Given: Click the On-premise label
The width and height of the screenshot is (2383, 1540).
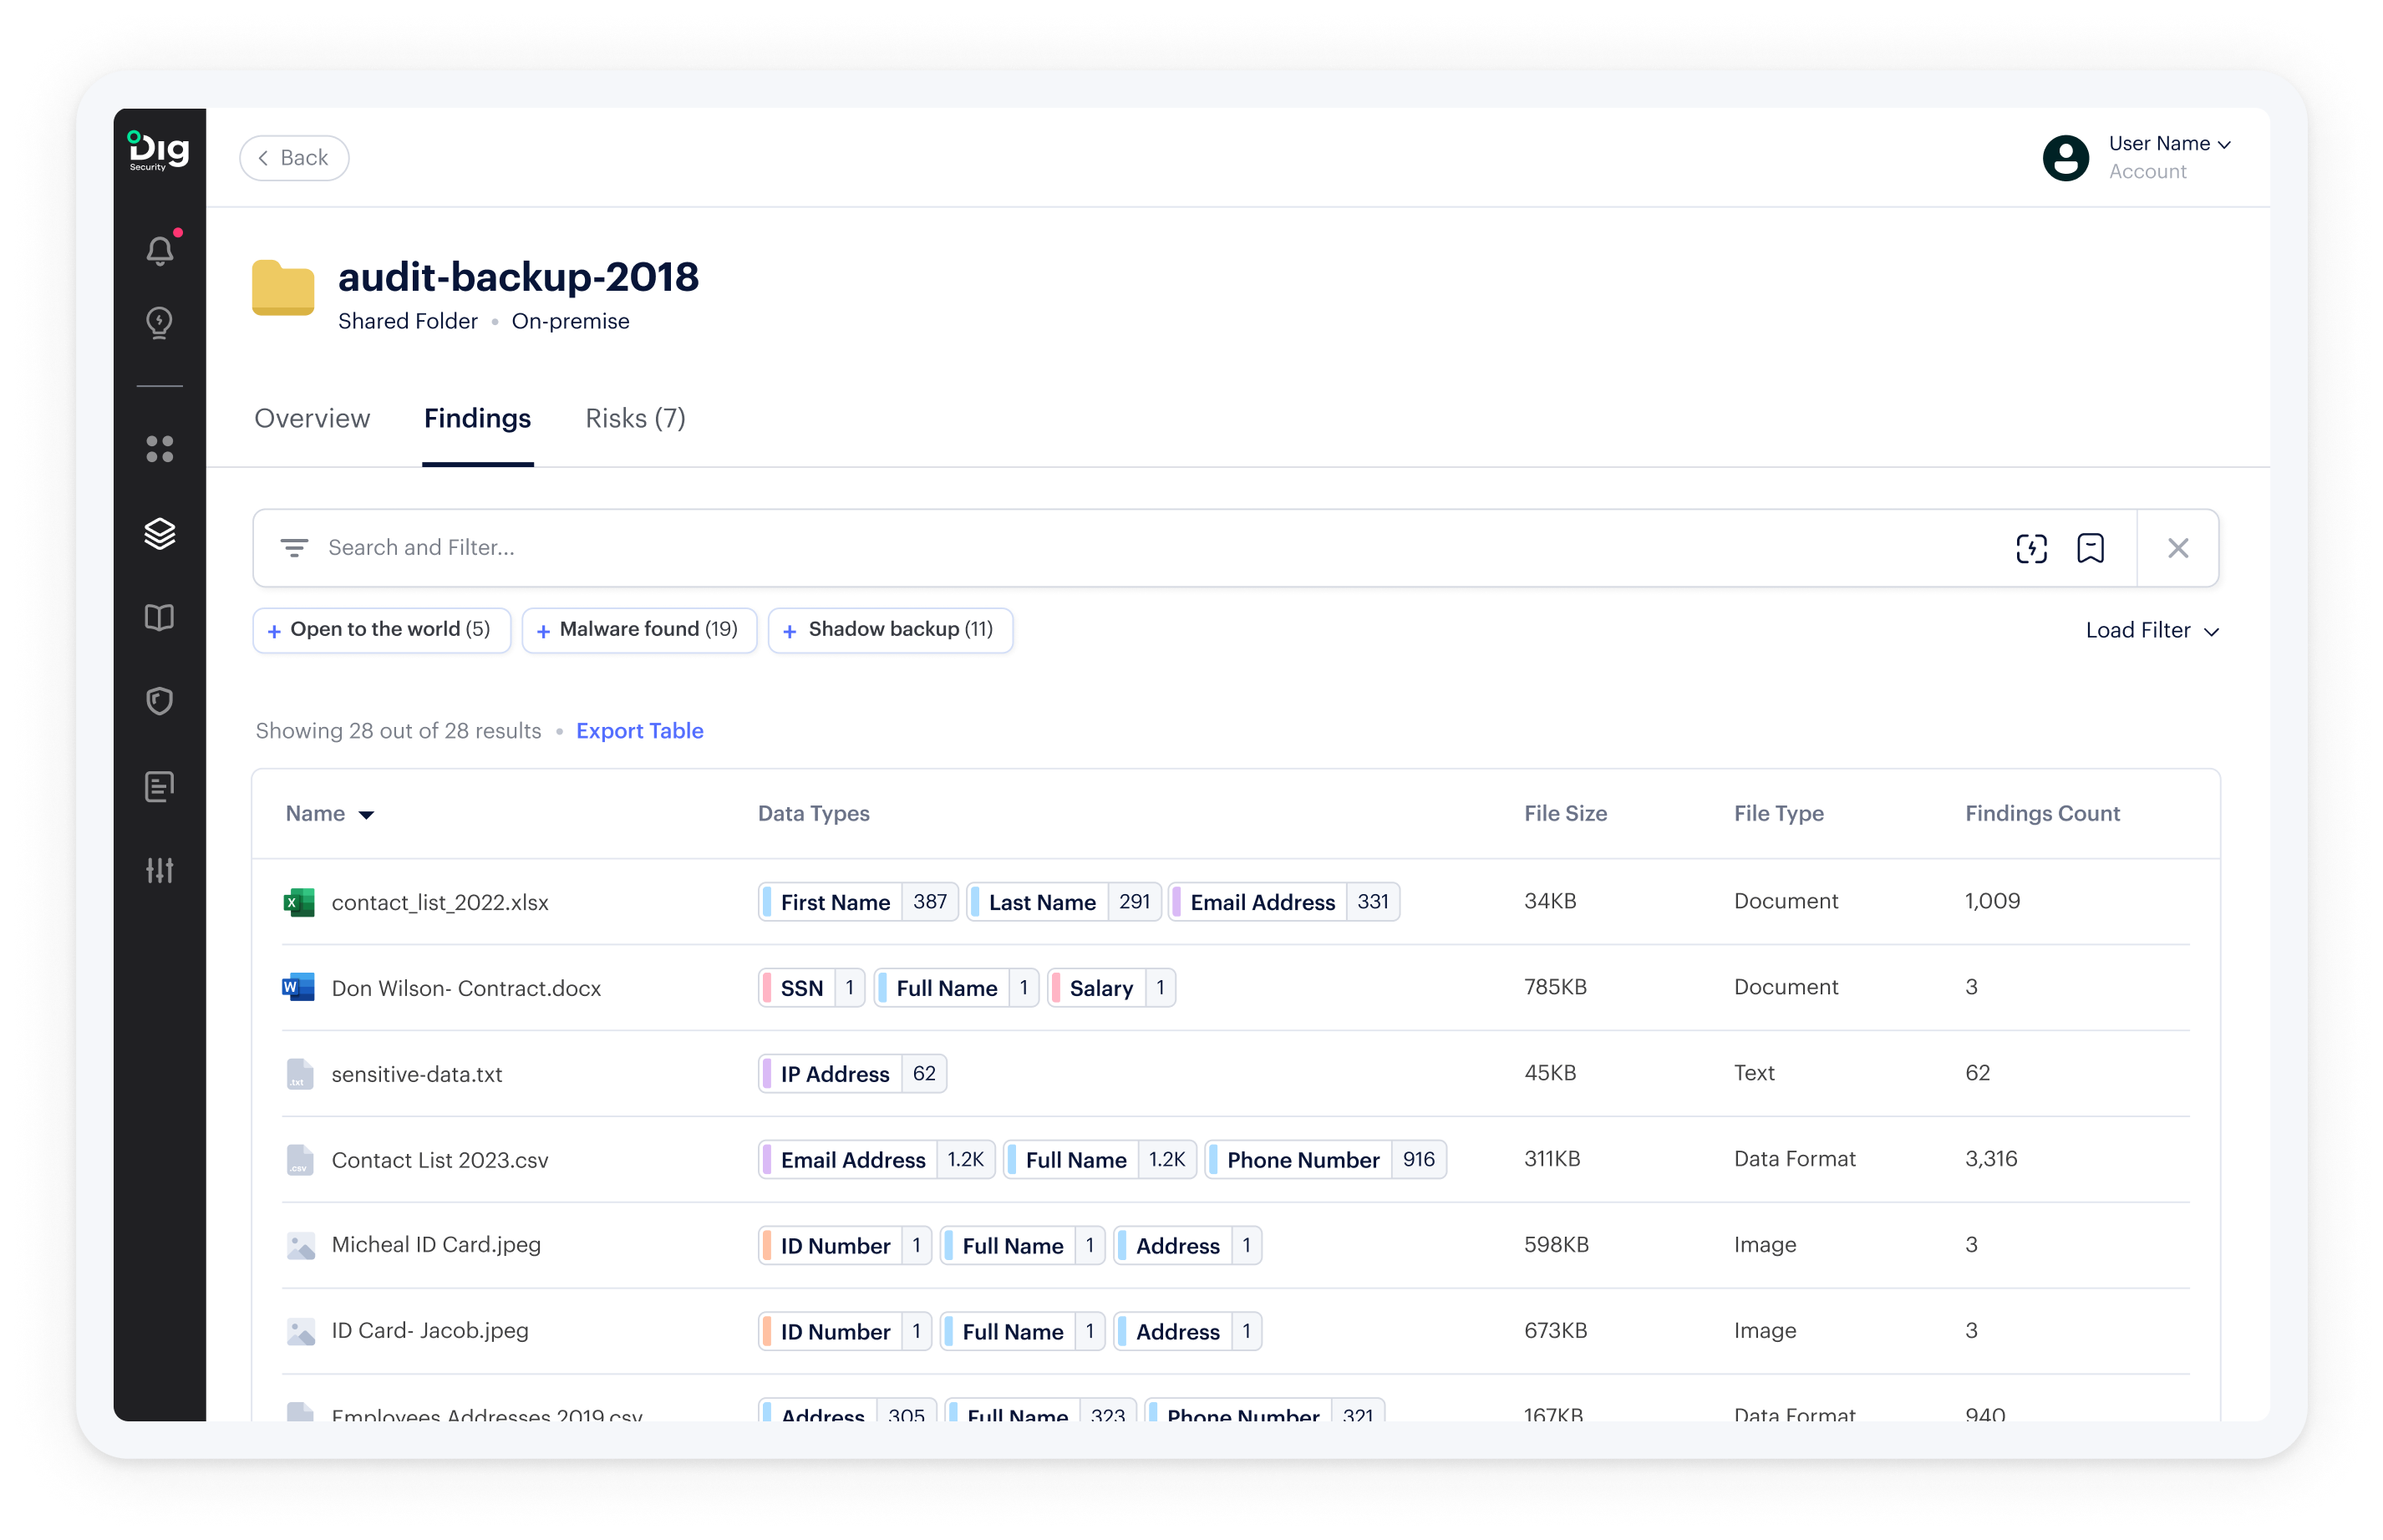Looking at the screenshot, I should coord(570,322).
